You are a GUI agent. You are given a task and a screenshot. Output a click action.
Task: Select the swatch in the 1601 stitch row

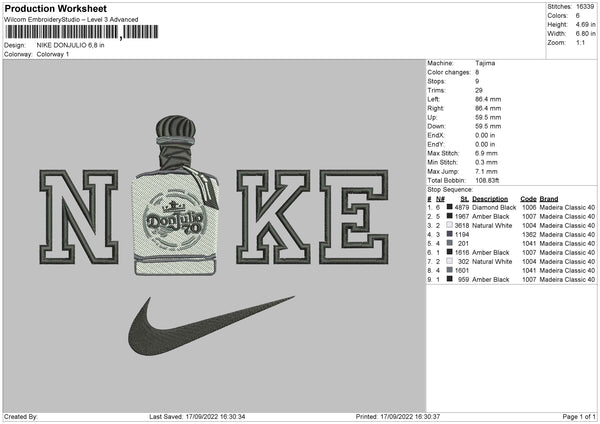click(x=450, y=270)
